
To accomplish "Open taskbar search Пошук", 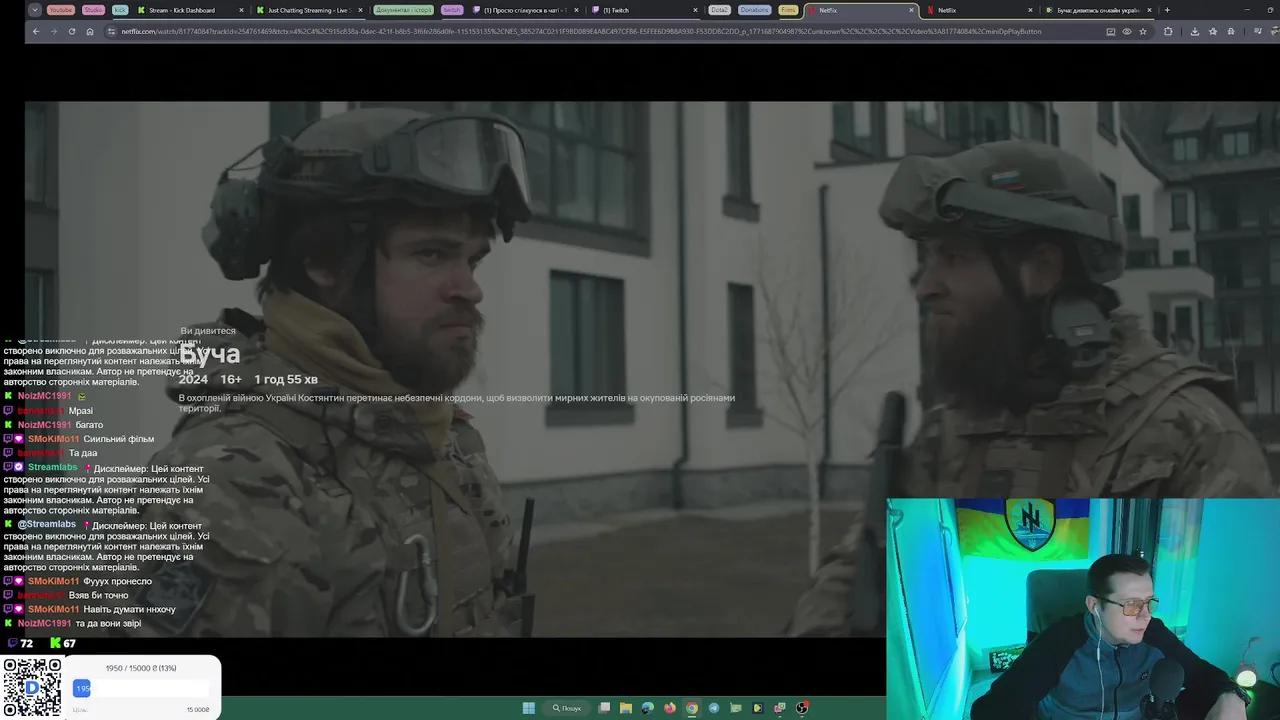I will pos(566,708).
